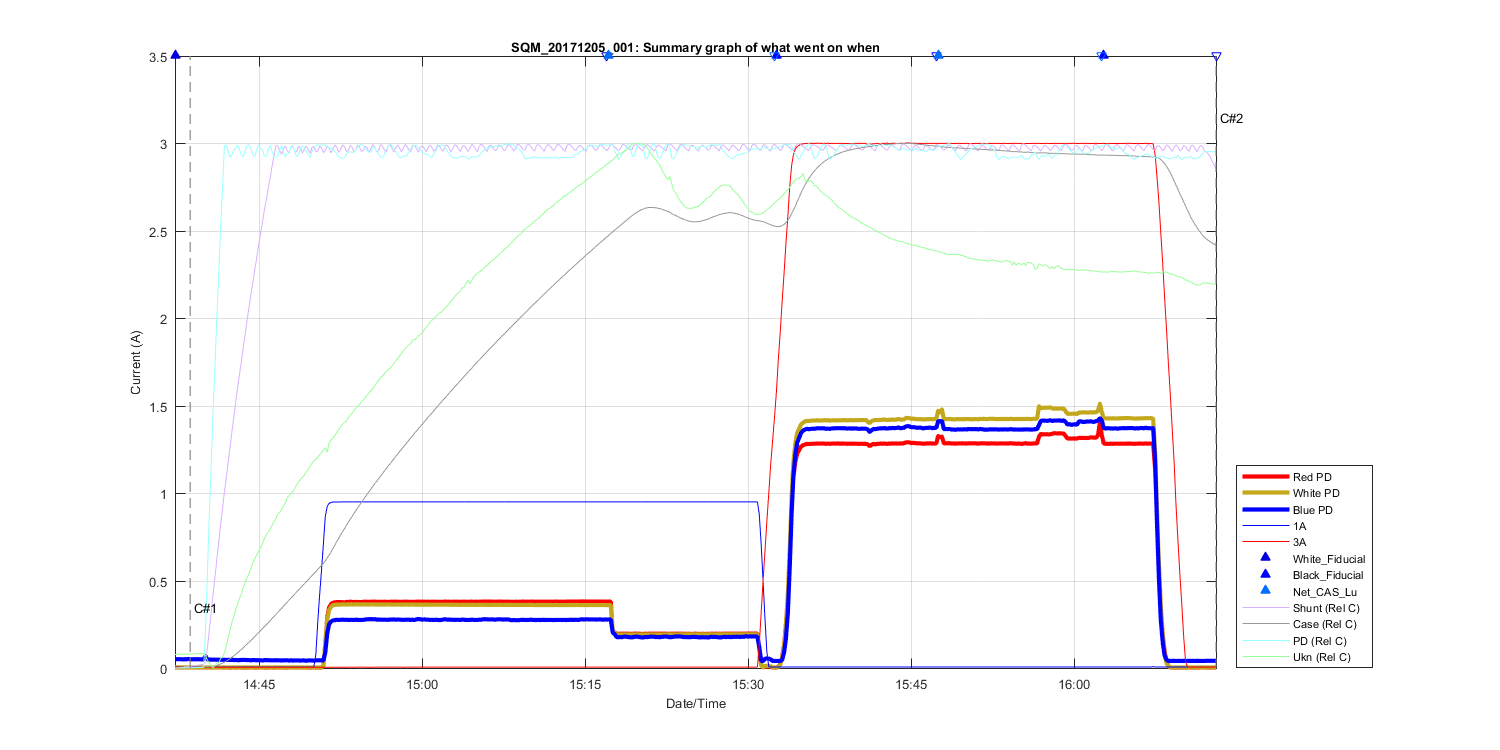Click the fiducial marker above 16:00
Screen dimensions: 1500x750
1103,55
